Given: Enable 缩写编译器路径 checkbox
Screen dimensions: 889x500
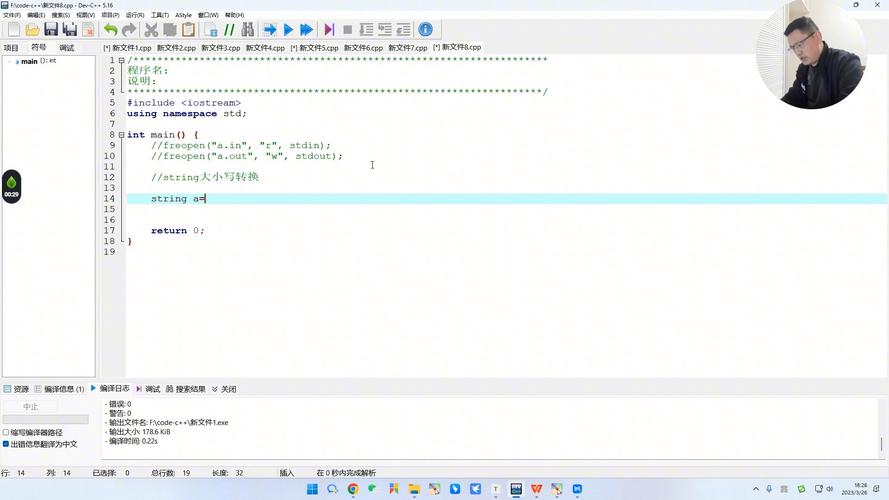Looking at the screenshot, I should click(x=6, y=432).
